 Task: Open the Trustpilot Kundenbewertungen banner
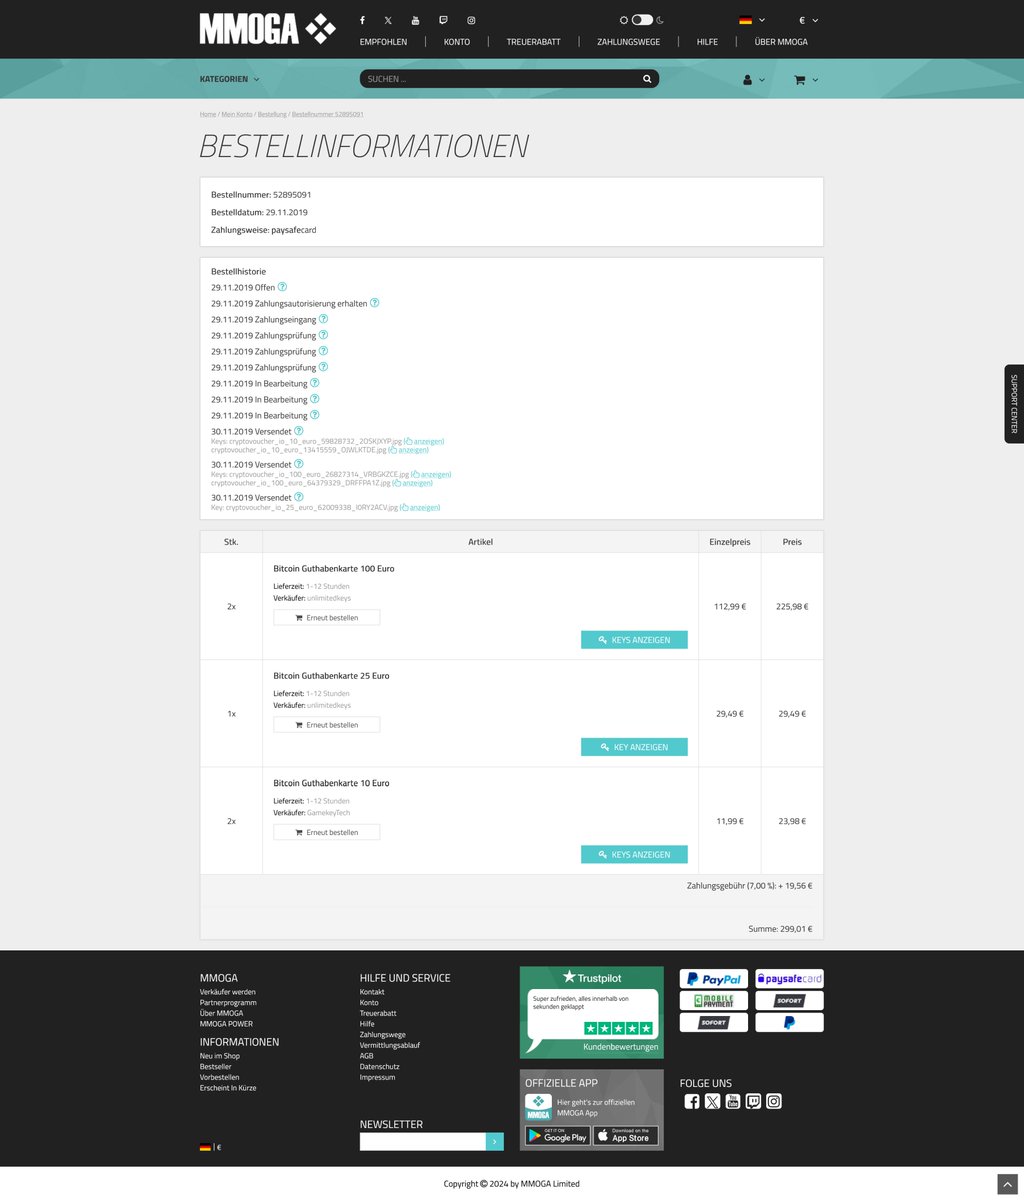[x=592, y=1012]
